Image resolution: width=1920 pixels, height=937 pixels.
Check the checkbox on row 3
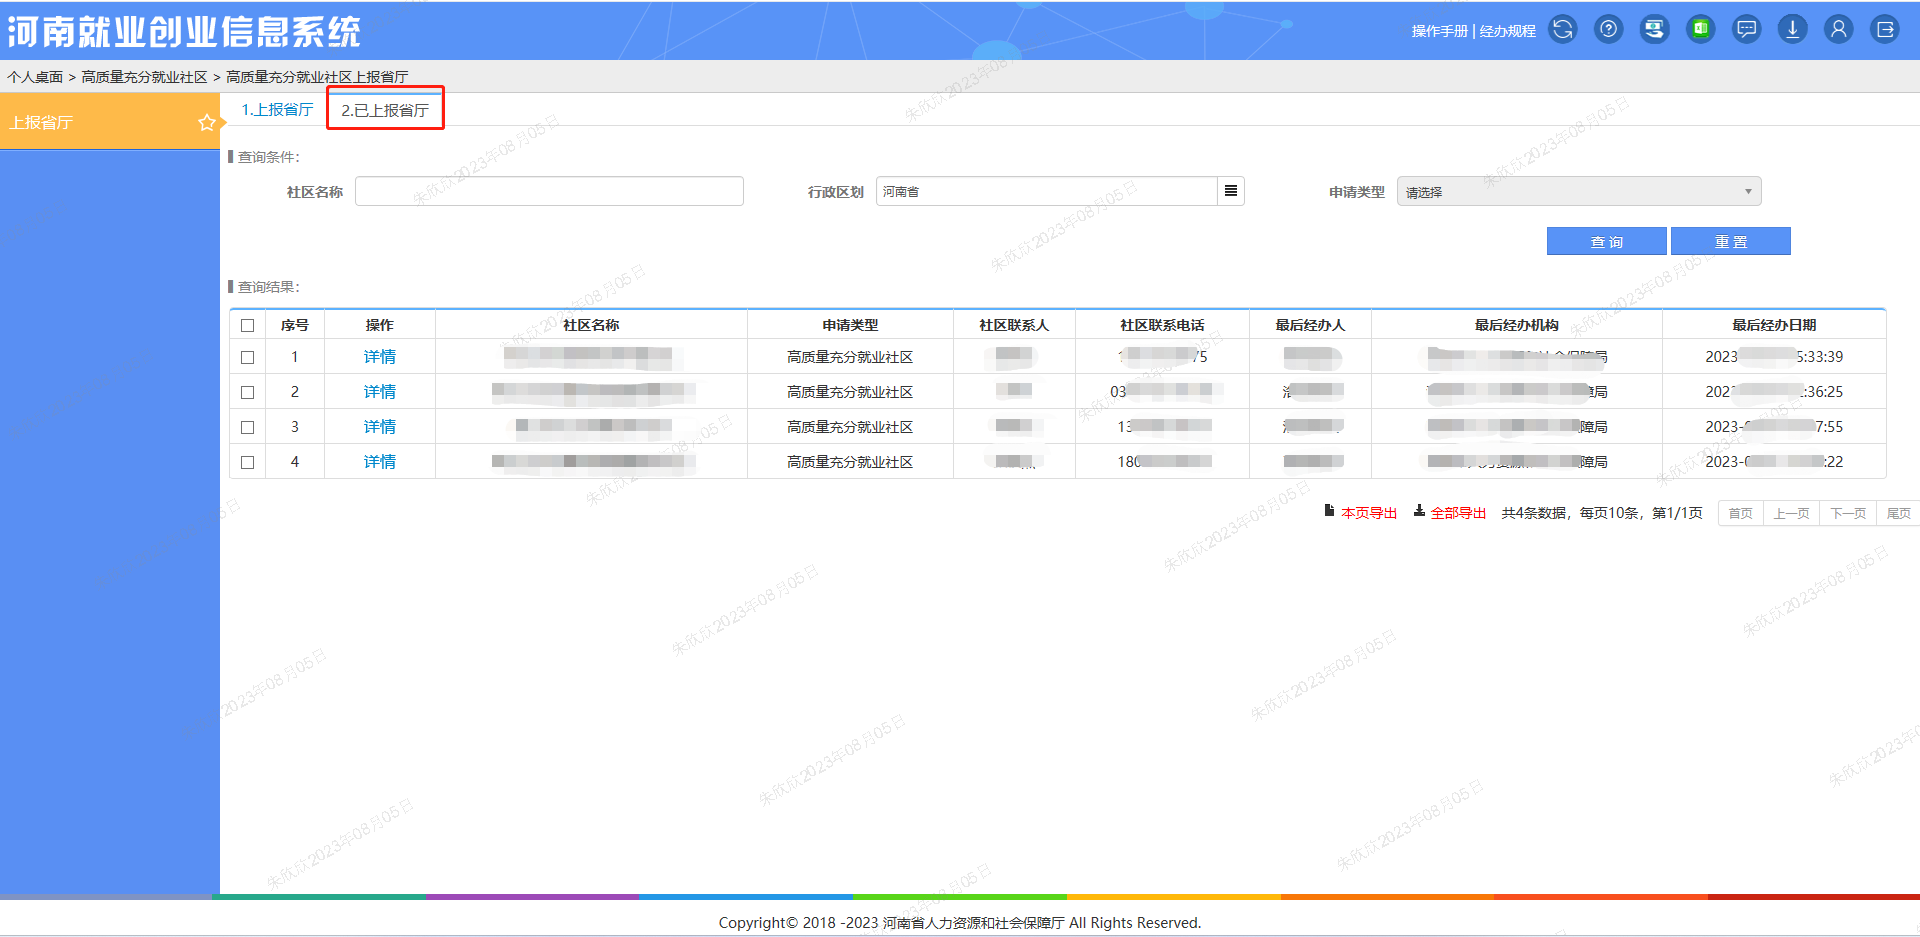pos(247,426)
